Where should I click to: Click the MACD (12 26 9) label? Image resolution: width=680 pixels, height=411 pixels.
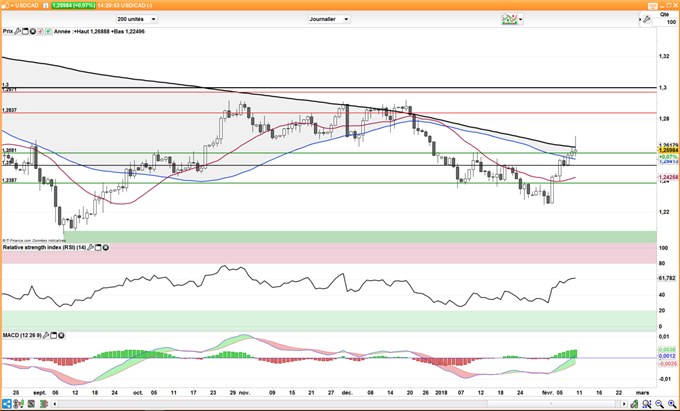pyautogui.click(x=22, y=336)
